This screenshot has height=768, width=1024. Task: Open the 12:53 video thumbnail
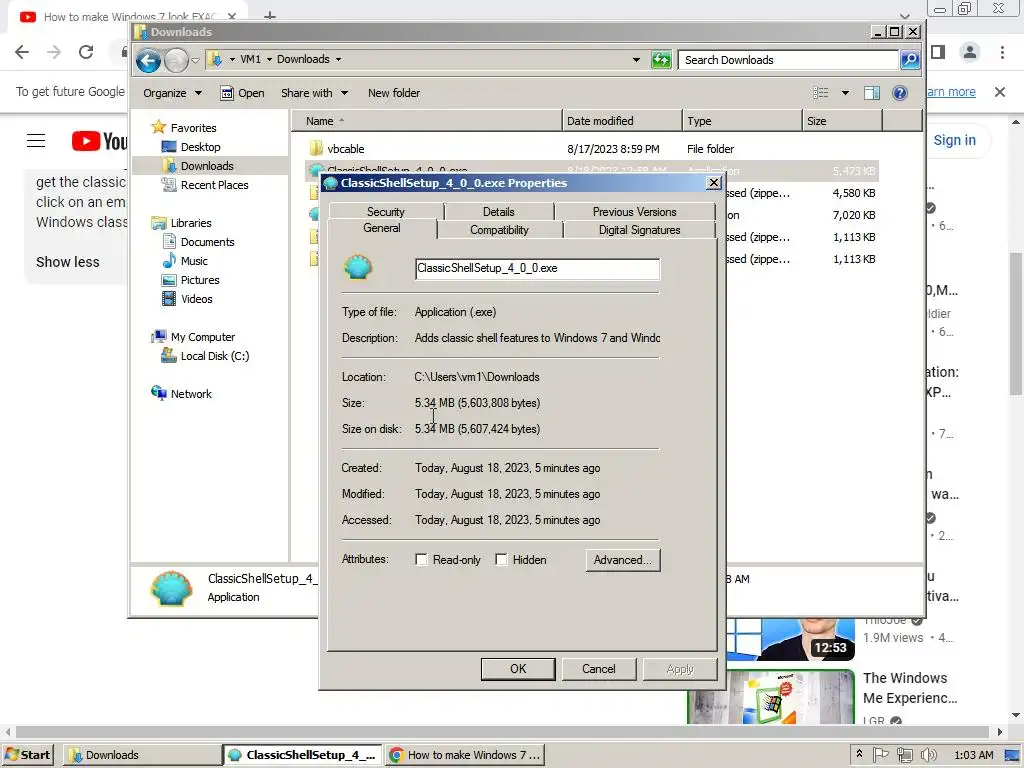coord(790,639)
